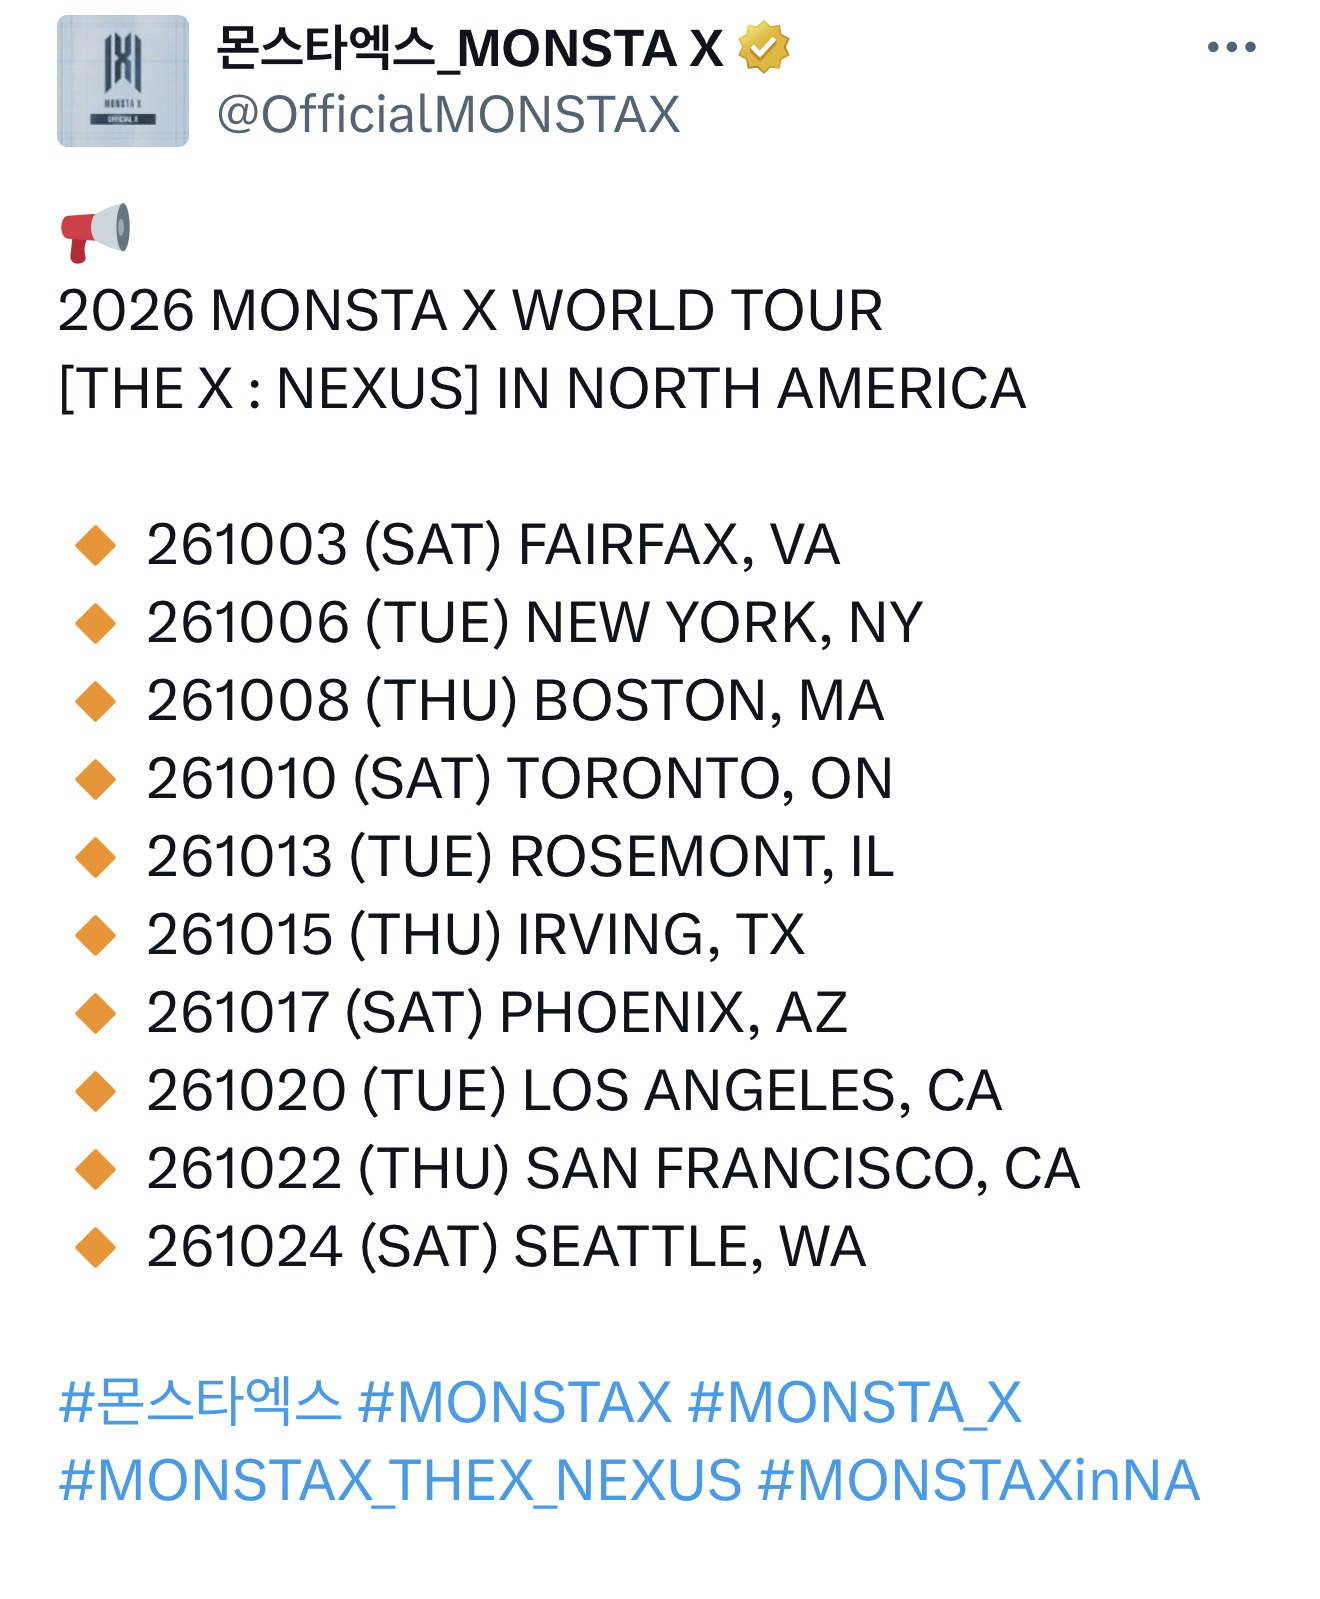This screenshot has height=1599, width=1320.
Task: Open the #몬스타엑스 hashtag
Action: coord(200,1402)
